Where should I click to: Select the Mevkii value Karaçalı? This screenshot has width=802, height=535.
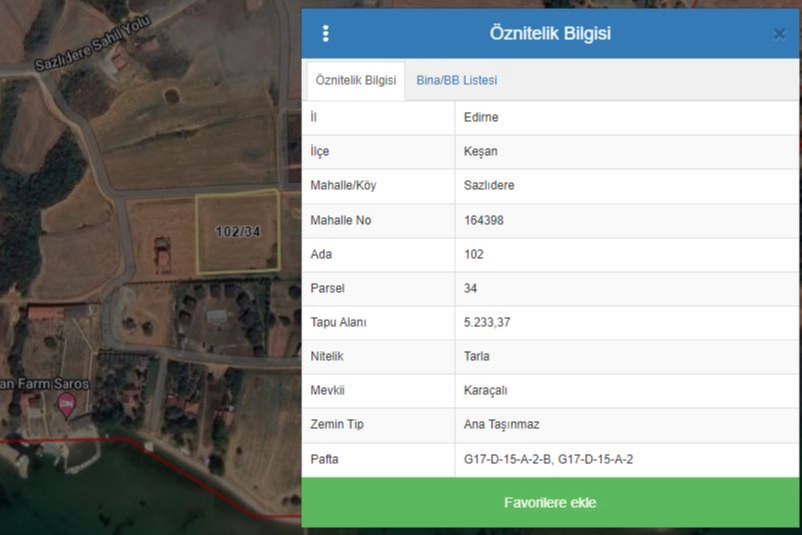point(485,390)
